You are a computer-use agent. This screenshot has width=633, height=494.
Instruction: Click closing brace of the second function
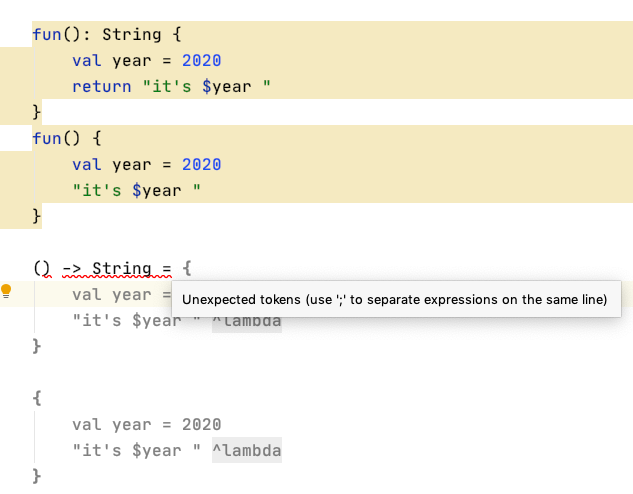(x=37, y=216)
